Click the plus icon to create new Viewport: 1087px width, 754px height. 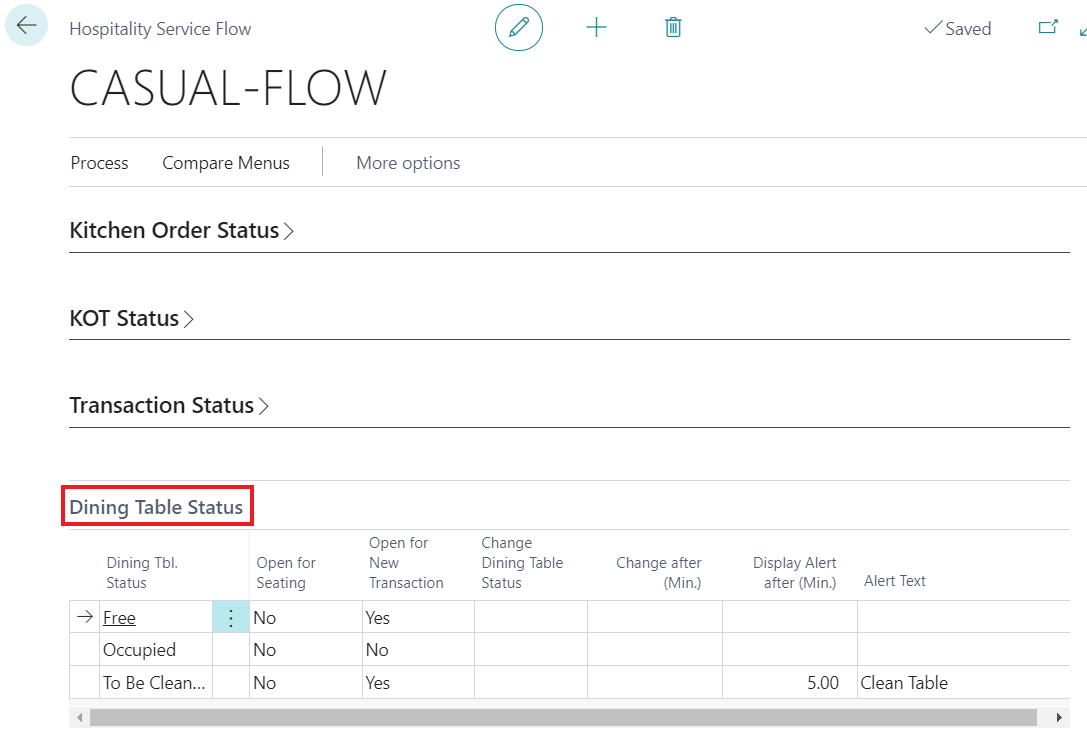coord(596,28)
